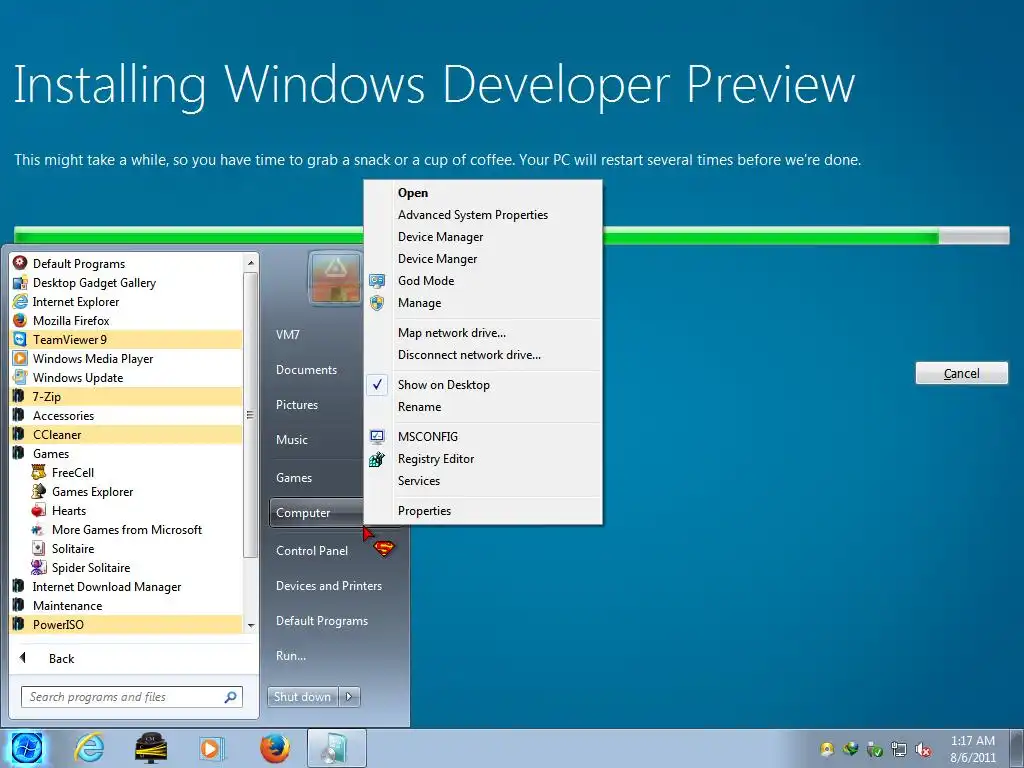The width and height of the screenshot is (1024, 768).
Task: Click the search magnifier icon
Action: point(231,697)
